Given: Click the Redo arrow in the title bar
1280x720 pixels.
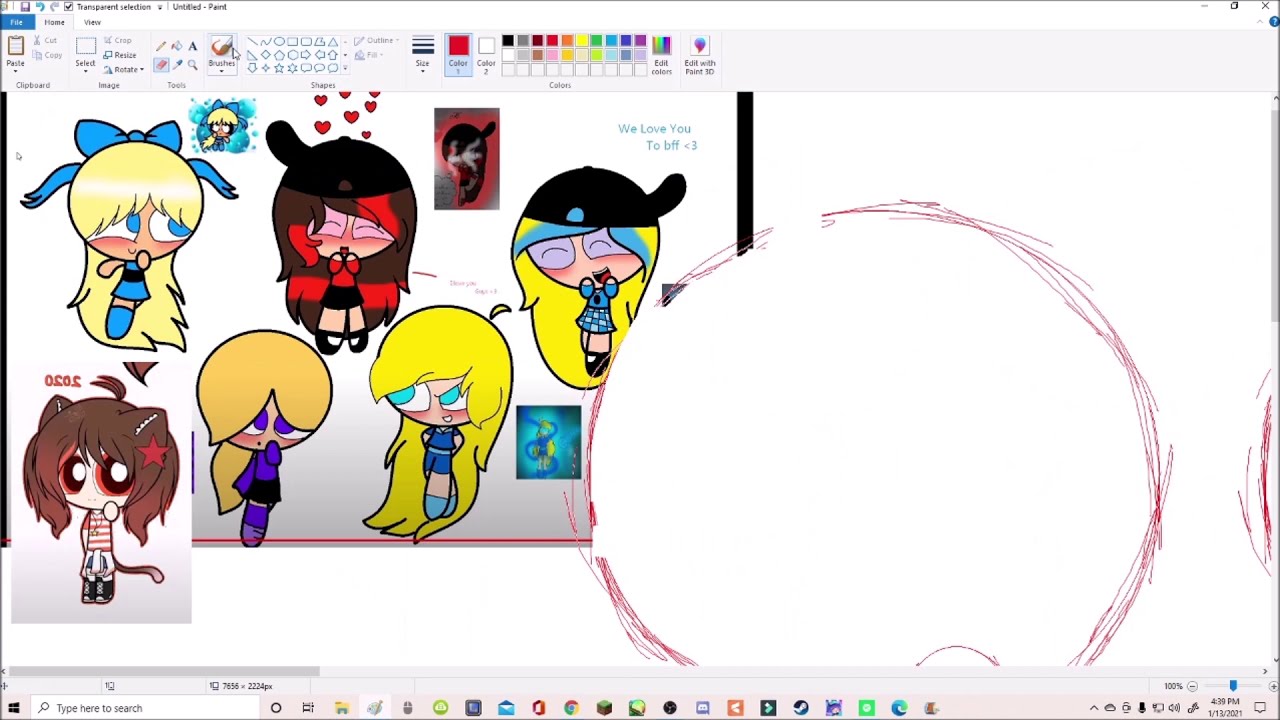Looking at the screenshot, I should pyautogui.click(x=54, y=6).
